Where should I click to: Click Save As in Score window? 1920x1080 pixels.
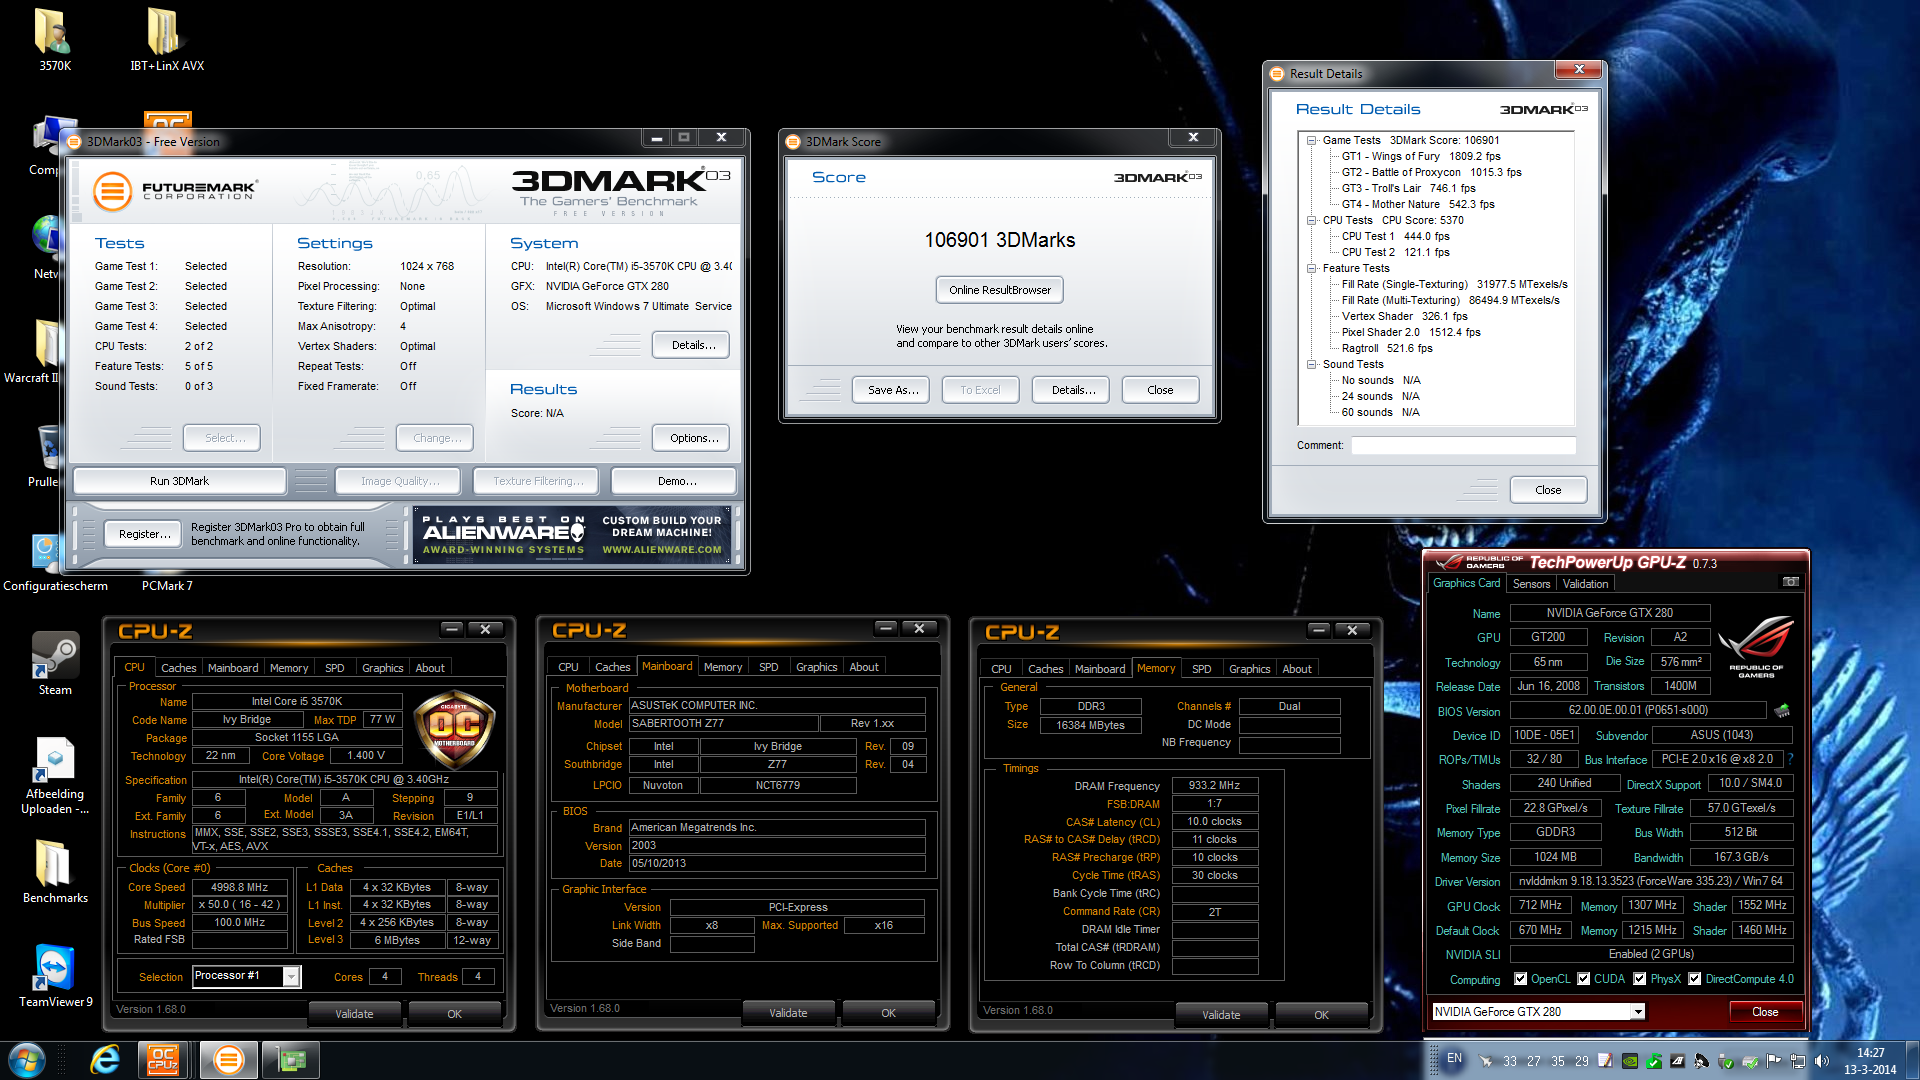tap(892, 390)
